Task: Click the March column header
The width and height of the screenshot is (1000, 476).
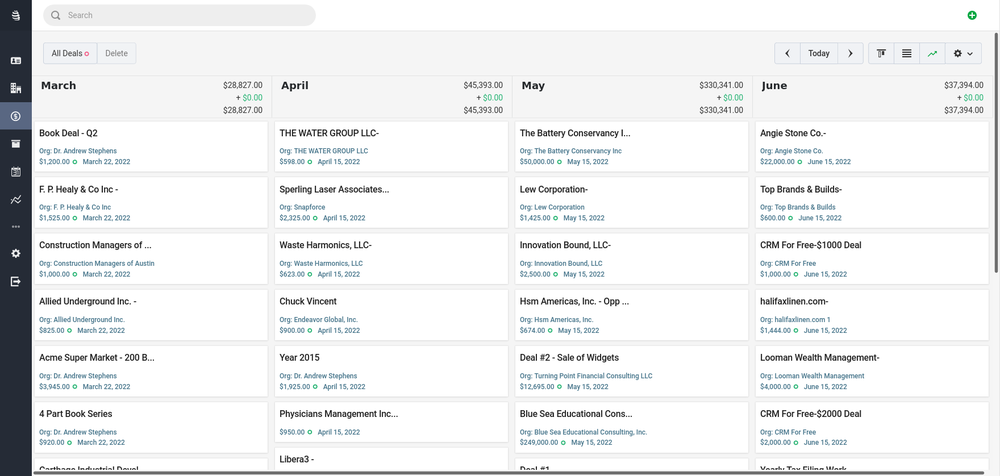Action: (x=59, y=86)
